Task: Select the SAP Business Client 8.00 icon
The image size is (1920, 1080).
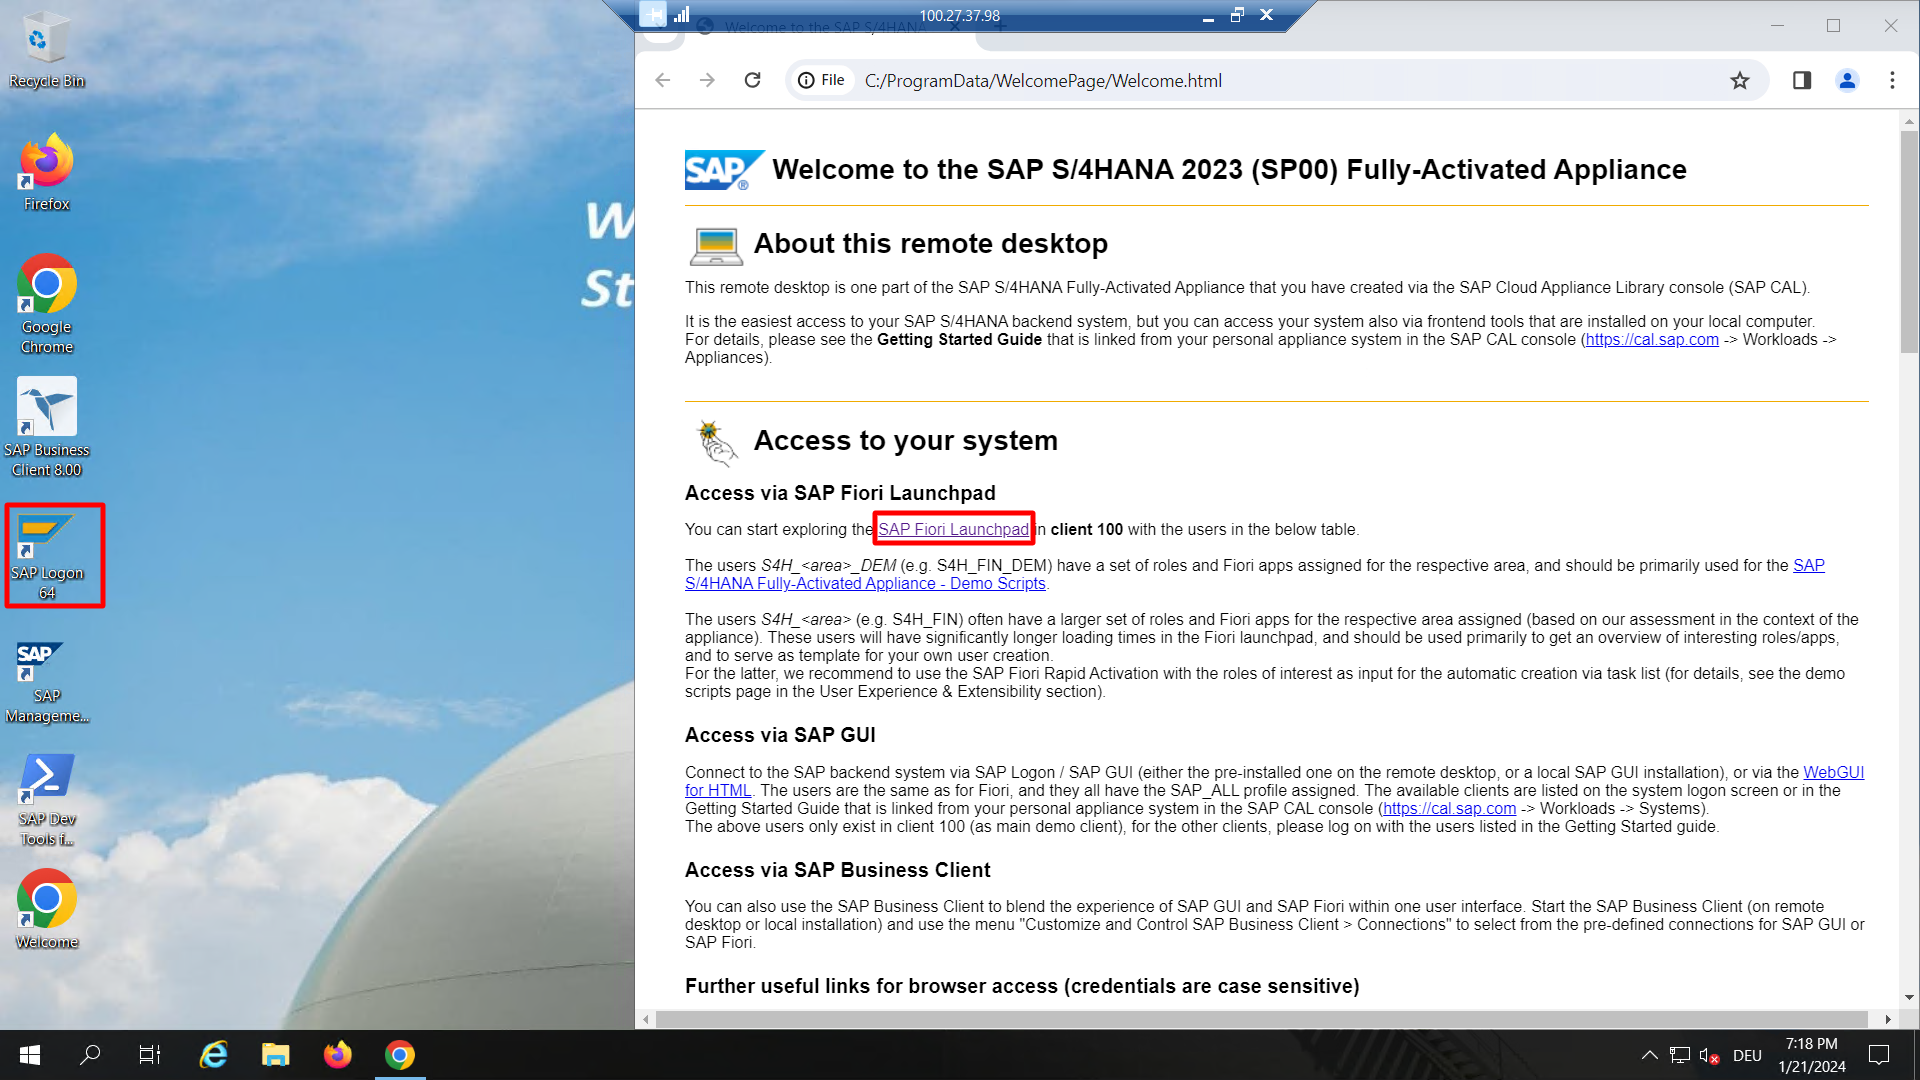Action: click(46, 427)
